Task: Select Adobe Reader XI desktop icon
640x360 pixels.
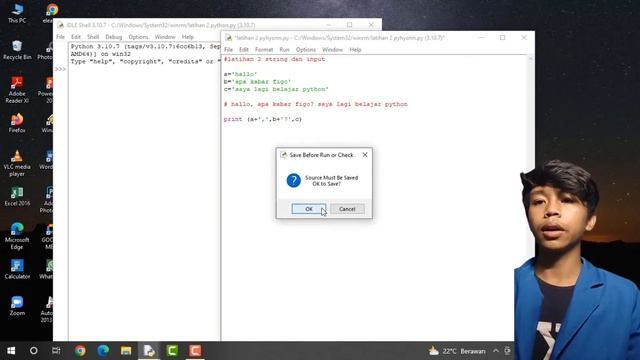Action: tap(17, 90)
